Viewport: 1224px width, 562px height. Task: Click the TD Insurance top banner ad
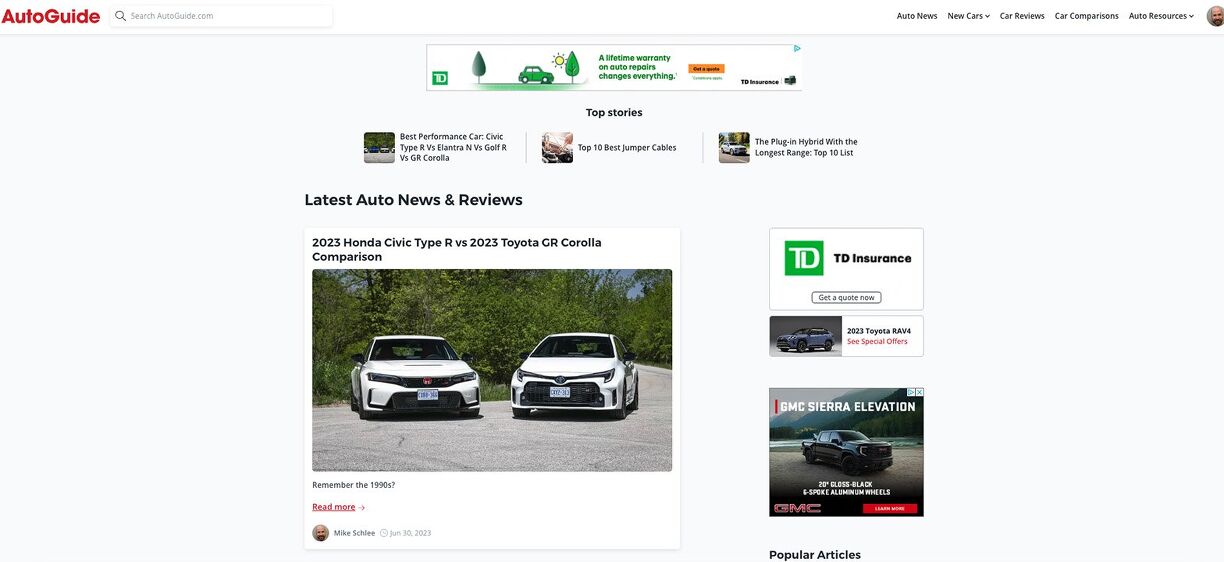pos(614,67)
